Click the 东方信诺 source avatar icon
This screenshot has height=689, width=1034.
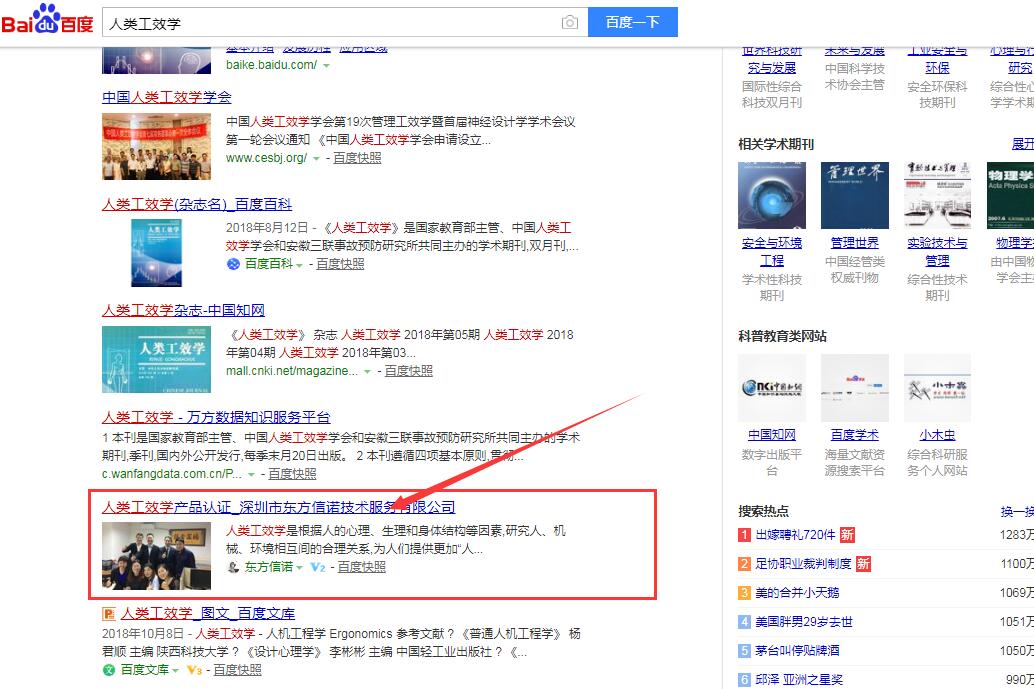click(233, 567)
